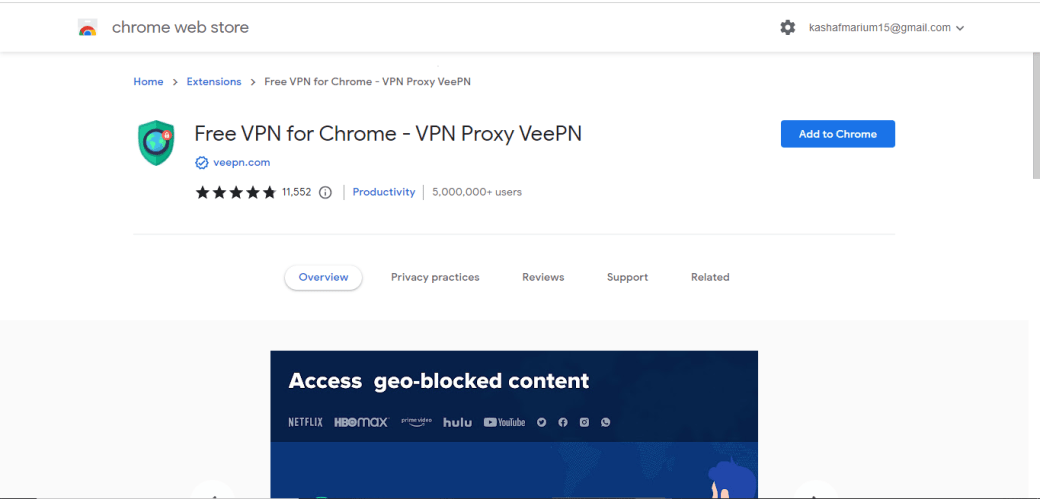Open the ratings info icon
This screenshot has height=499, width=1040.
click(325, 192)
